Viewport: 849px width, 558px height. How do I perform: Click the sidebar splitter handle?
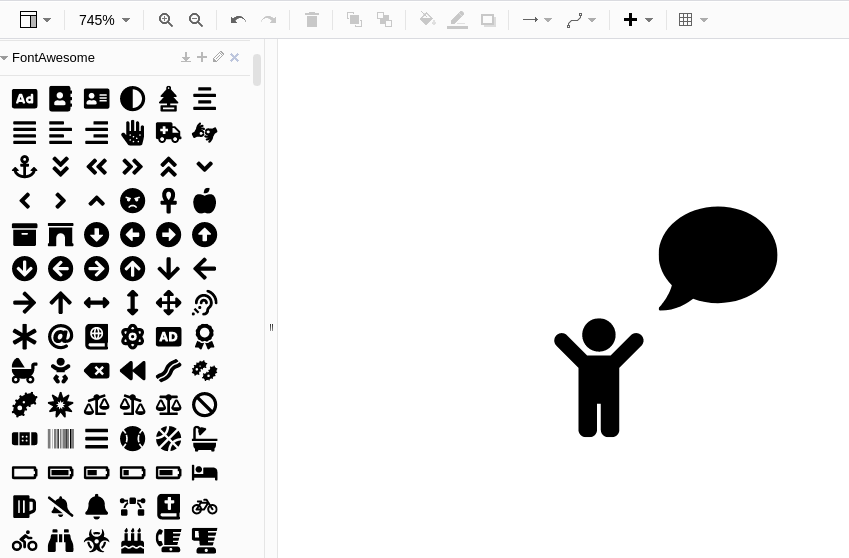tap(271, 327)
